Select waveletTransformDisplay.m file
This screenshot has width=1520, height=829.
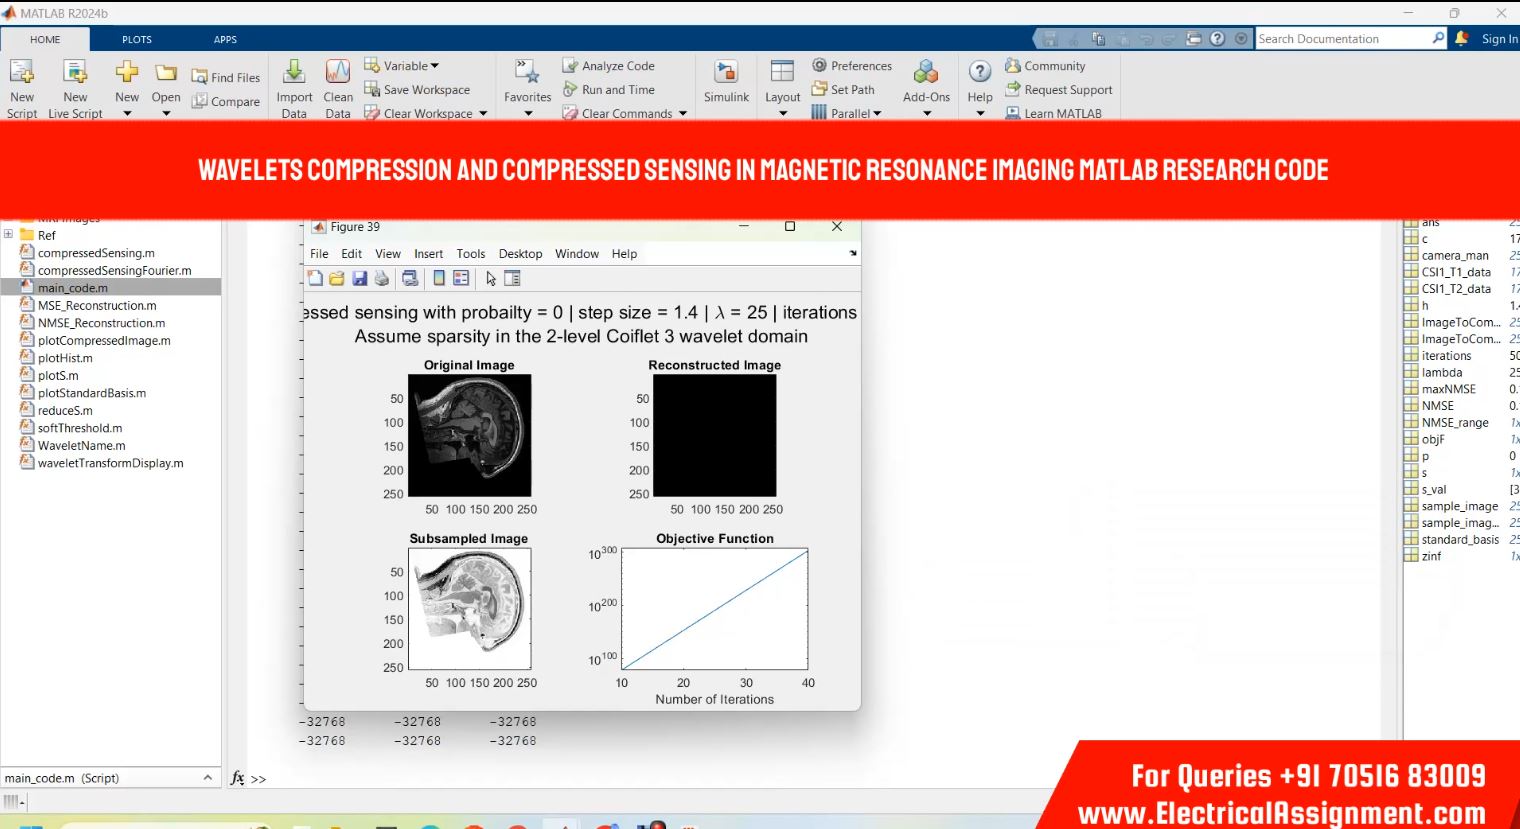click(x=110, y=463)
